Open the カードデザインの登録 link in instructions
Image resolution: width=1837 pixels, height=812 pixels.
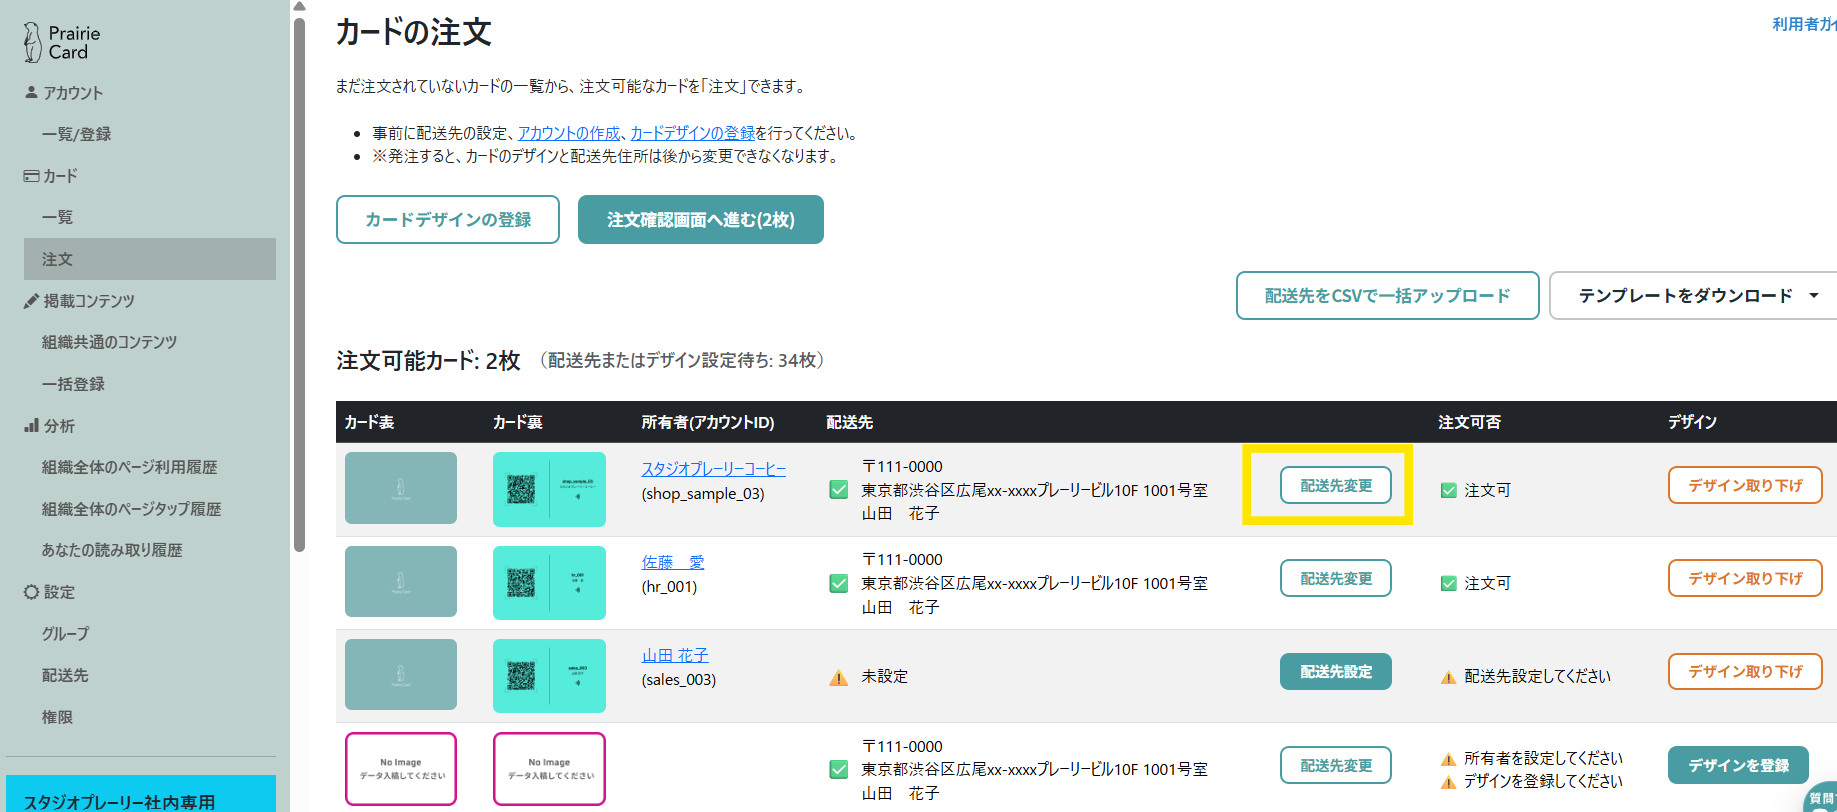pos(692,133)
